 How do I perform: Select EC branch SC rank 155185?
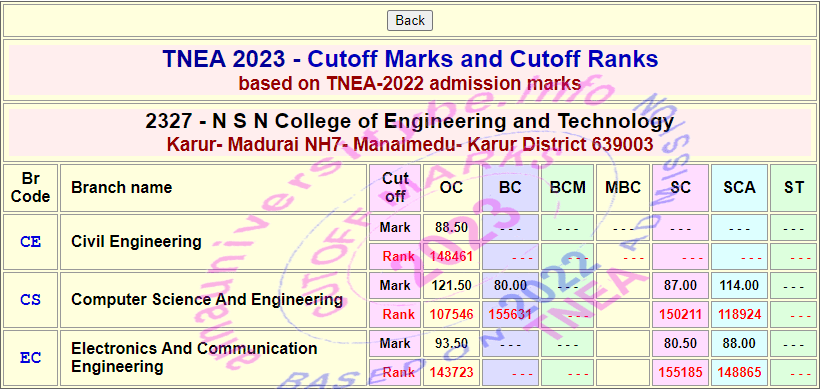coord(680,373)
